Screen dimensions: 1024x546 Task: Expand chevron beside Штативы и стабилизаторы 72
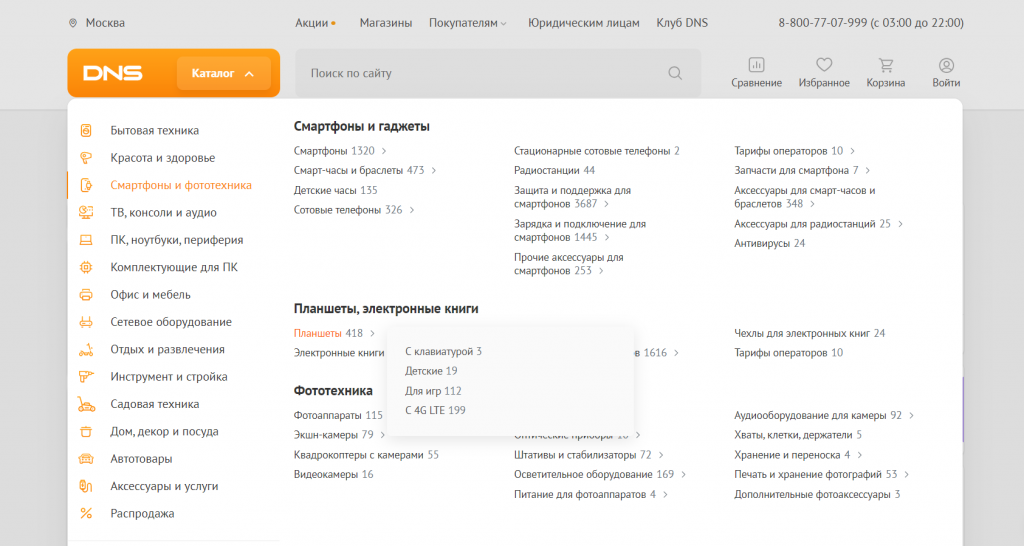coord(661,455)
